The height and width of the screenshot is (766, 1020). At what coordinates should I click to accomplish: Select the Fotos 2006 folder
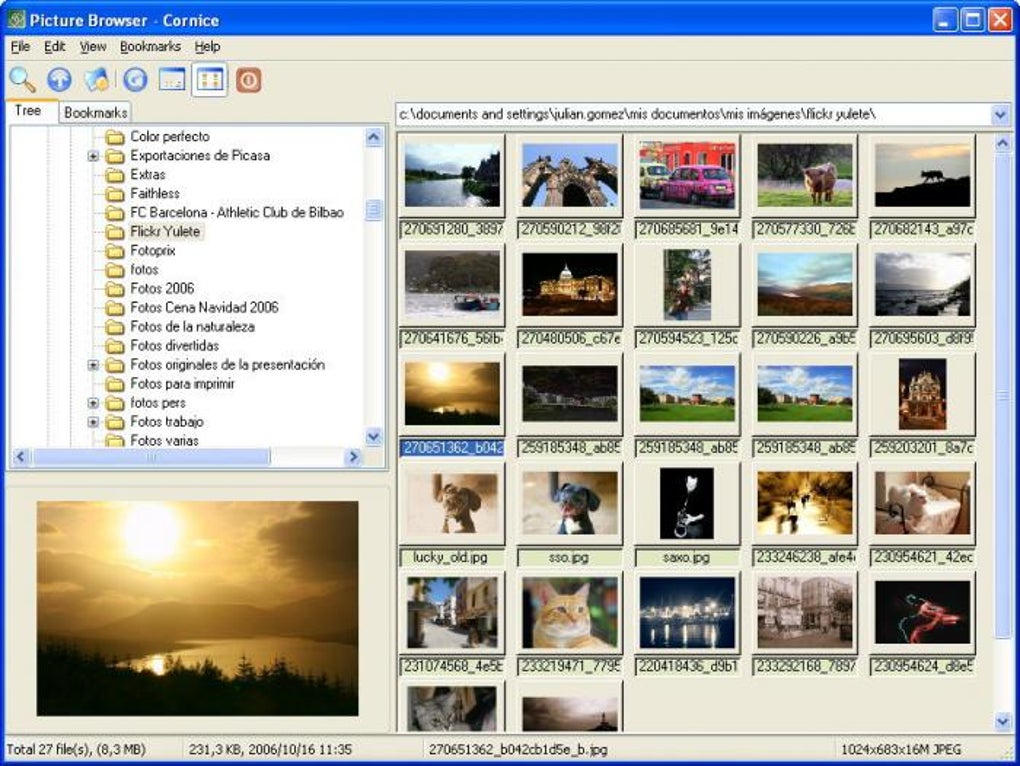pyautogui.click(x=162, y=288)
